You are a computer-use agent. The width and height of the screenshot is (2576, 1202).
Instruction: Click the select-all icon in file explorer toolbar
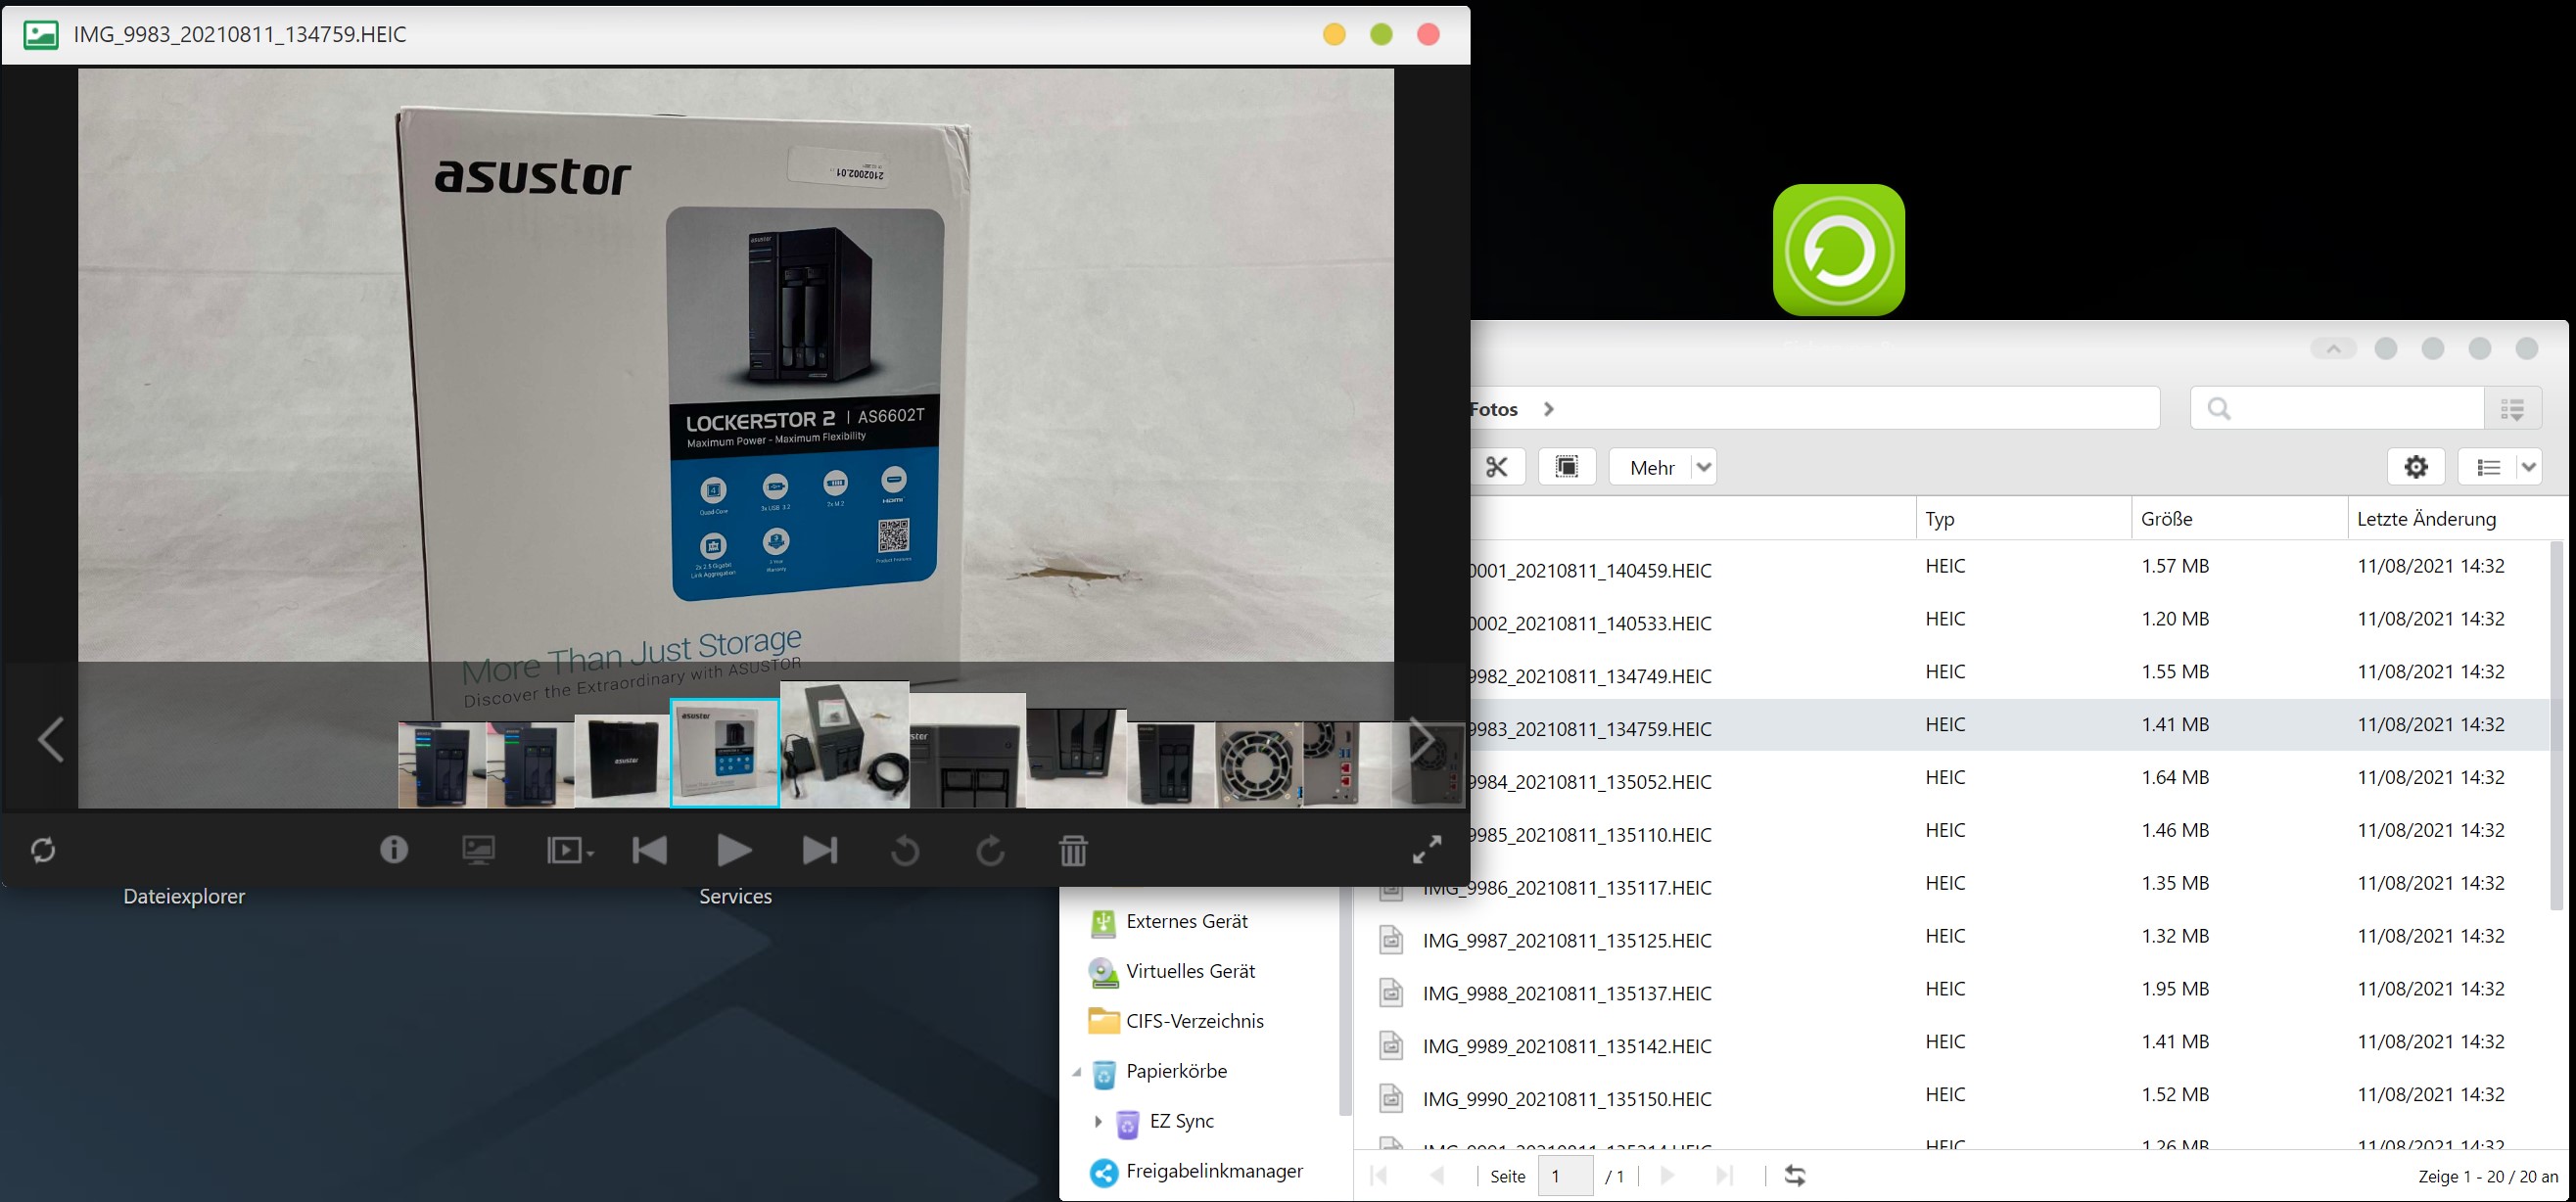[1567, 467]
